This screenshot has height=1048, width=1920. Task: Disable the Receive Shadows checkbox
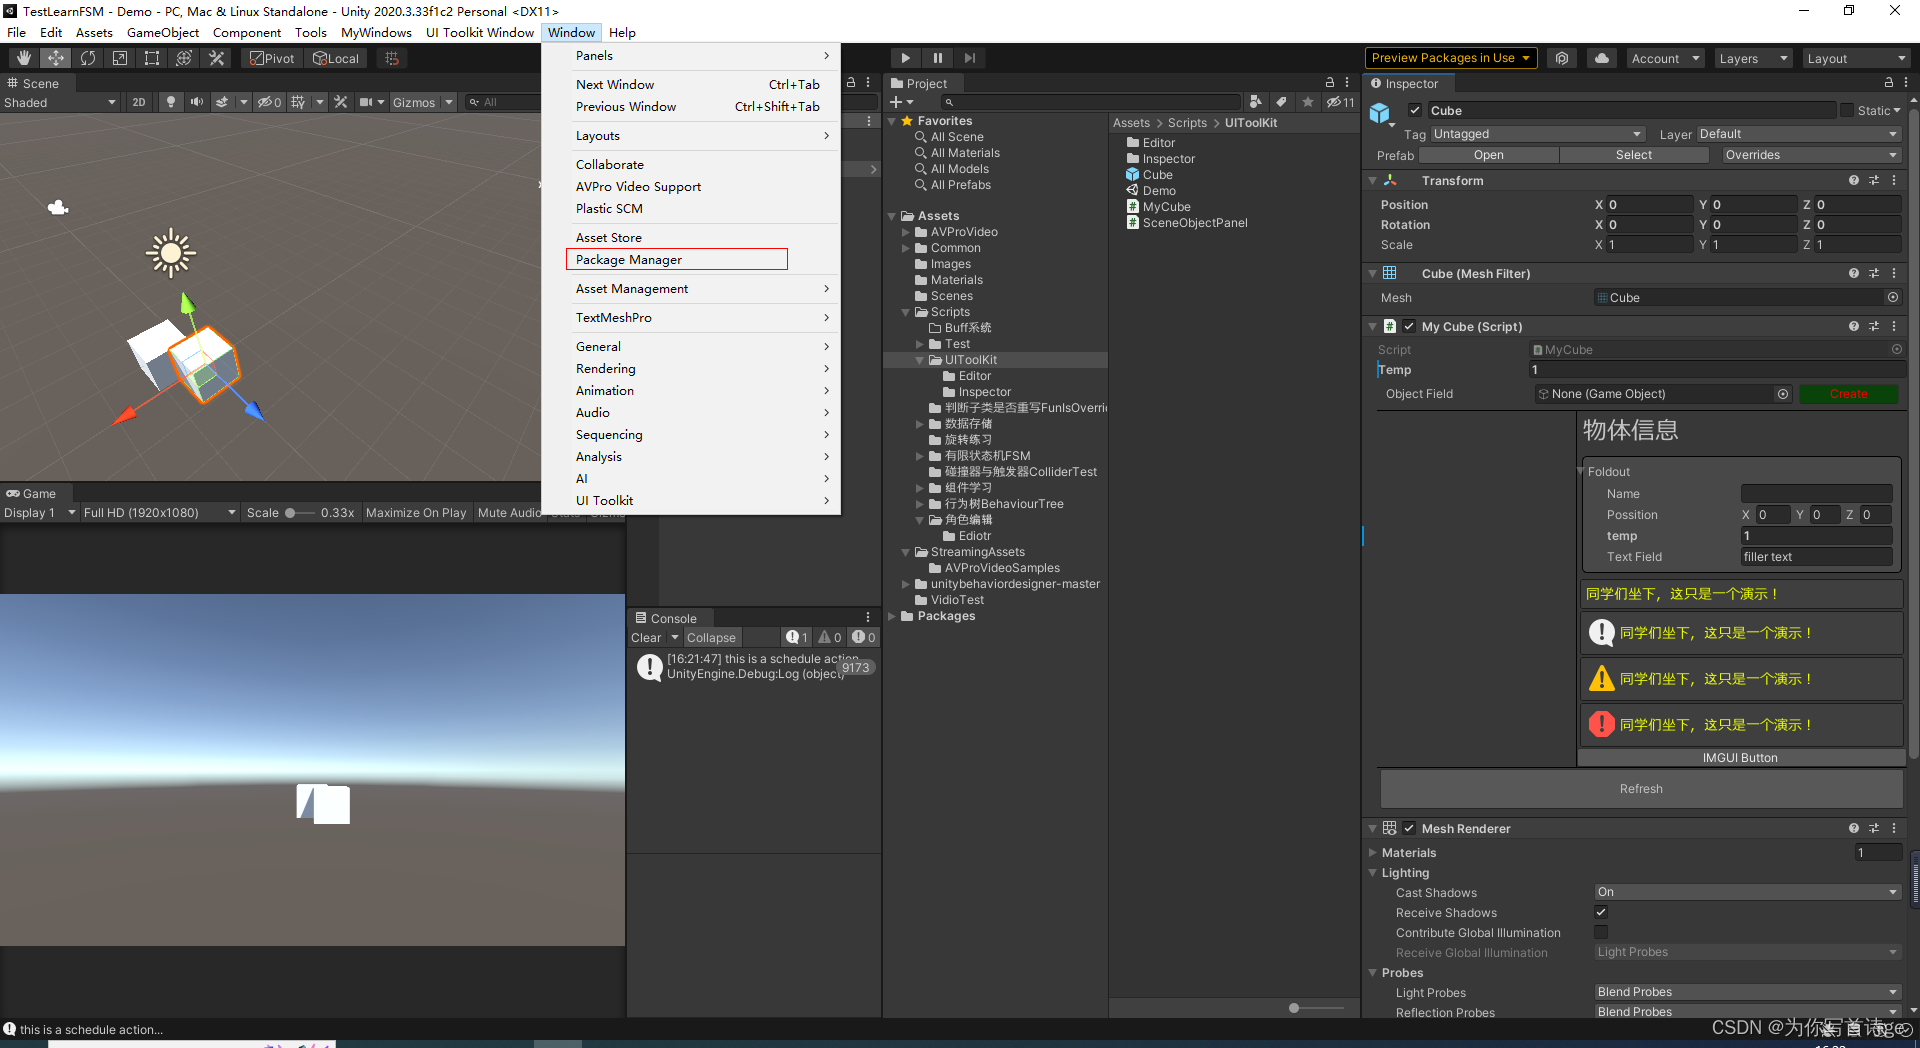pyautogui.click(x=1601, y=912)
